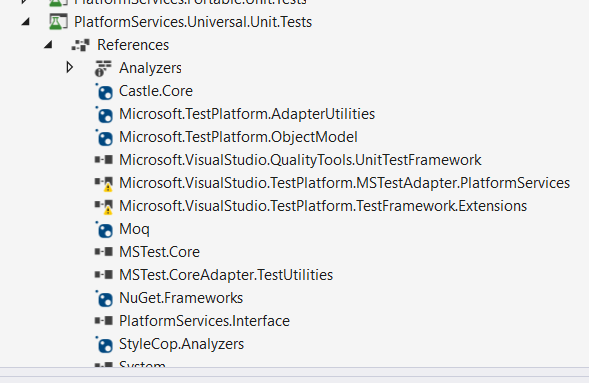The height and width of the screenshot is (383, 589).
Task: Click the MSTest.CoreAdapter.TestUtilities reference icon
Action: (104, 275)
